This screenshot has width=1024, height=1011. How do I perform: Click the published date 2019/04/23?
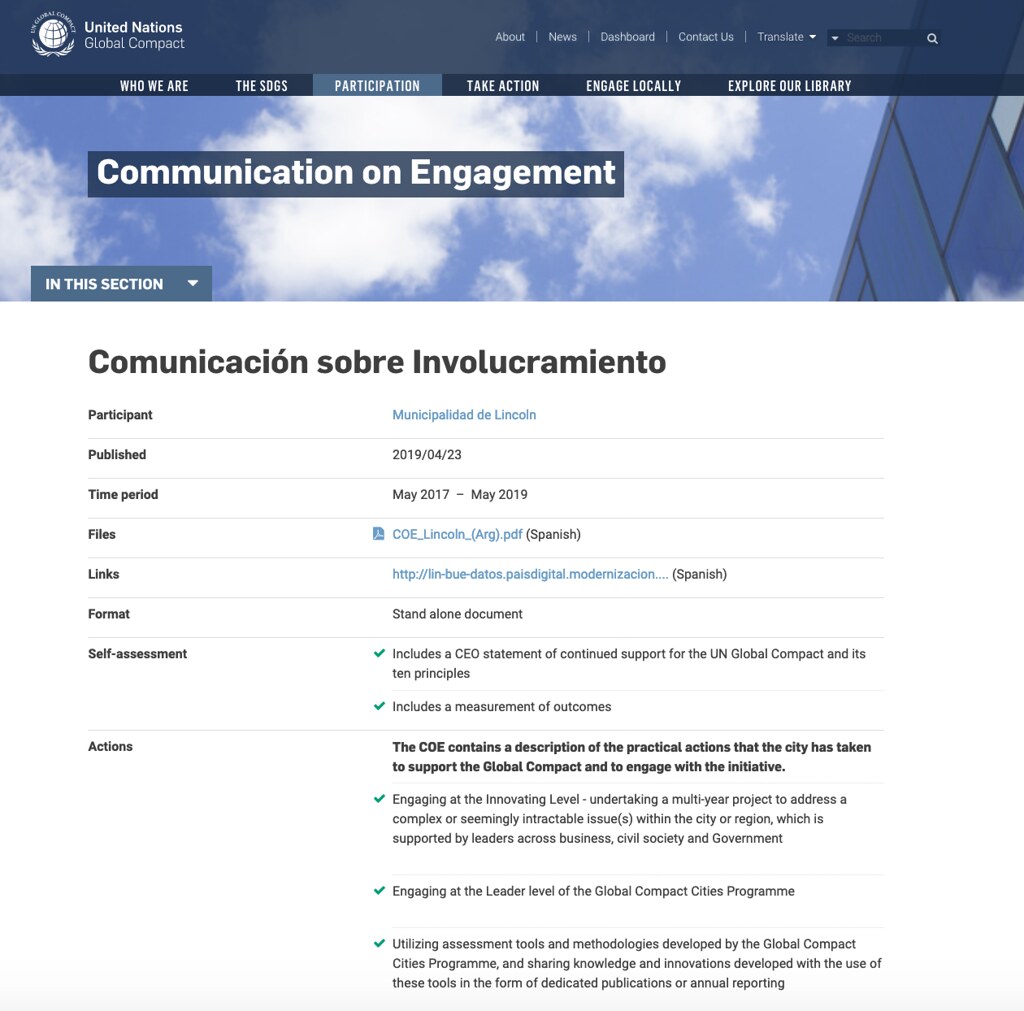click(427, 455)
